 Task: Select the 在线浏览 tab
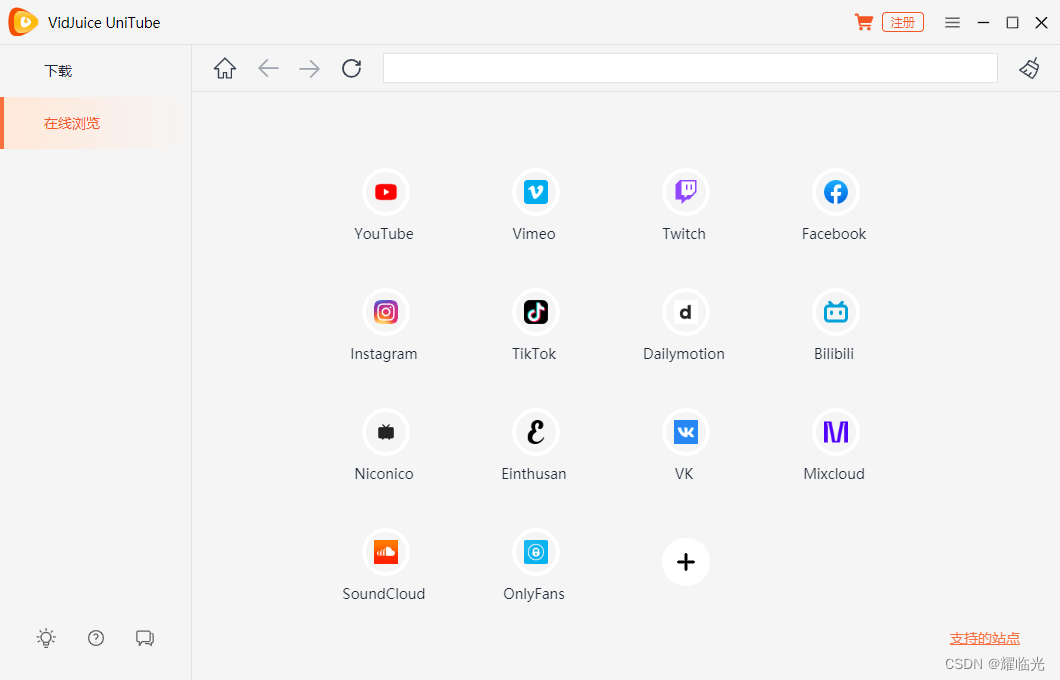[96, 123]
